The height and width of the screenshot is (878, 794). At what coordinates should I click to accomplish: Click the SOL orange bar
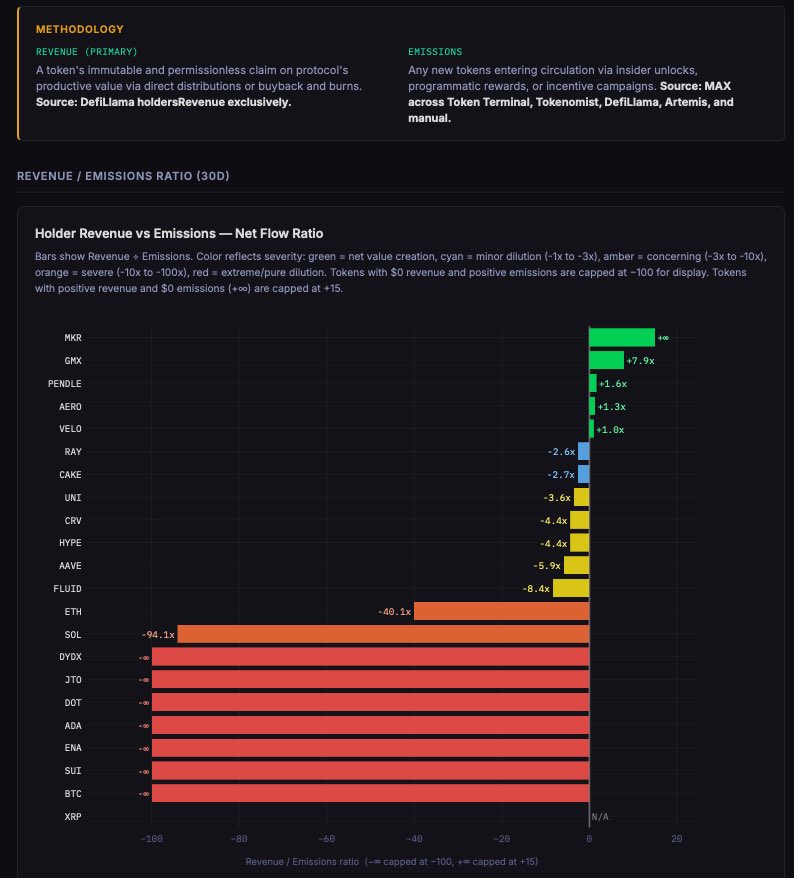pos(383,634)
